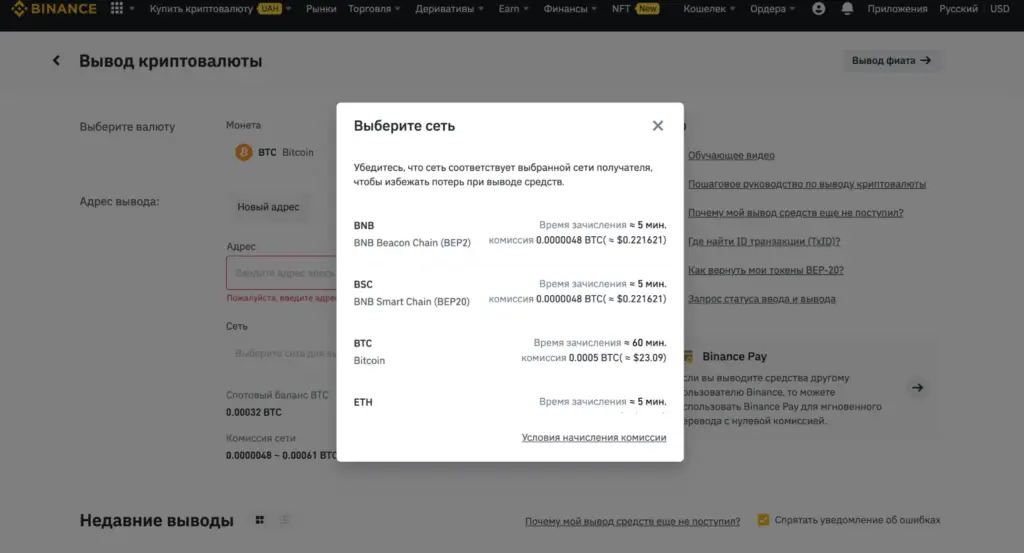Open the notifications bell icon
Image resolution: width=1024 pixels, height=553 pixels.
coord(848,9)
